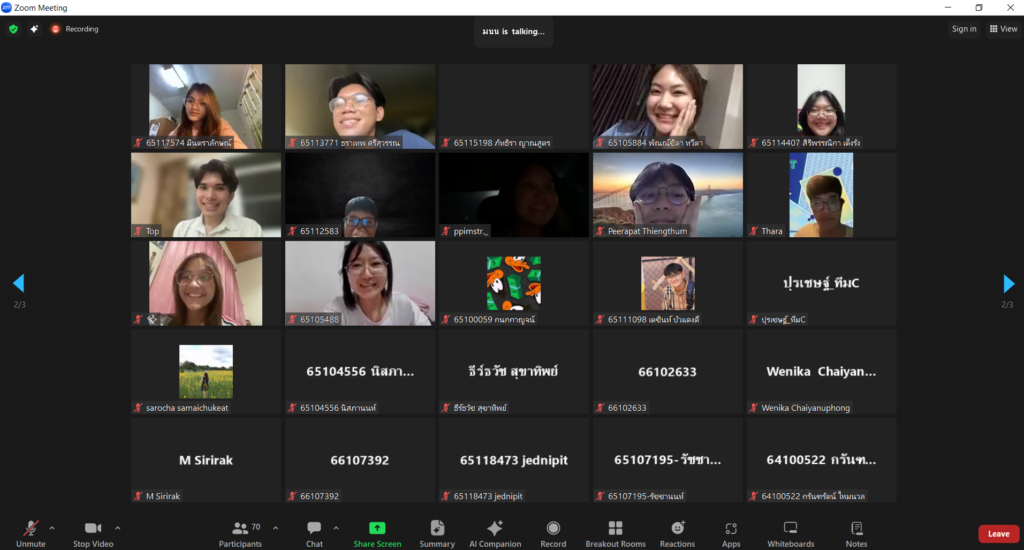Click the green encryption shield icon

pyautogui.click(x=13, y=29)
